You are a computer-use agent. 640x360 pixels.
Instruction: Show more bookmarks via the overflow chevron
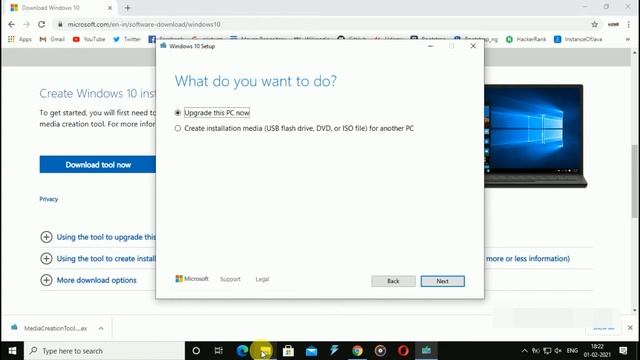[628, 39]
